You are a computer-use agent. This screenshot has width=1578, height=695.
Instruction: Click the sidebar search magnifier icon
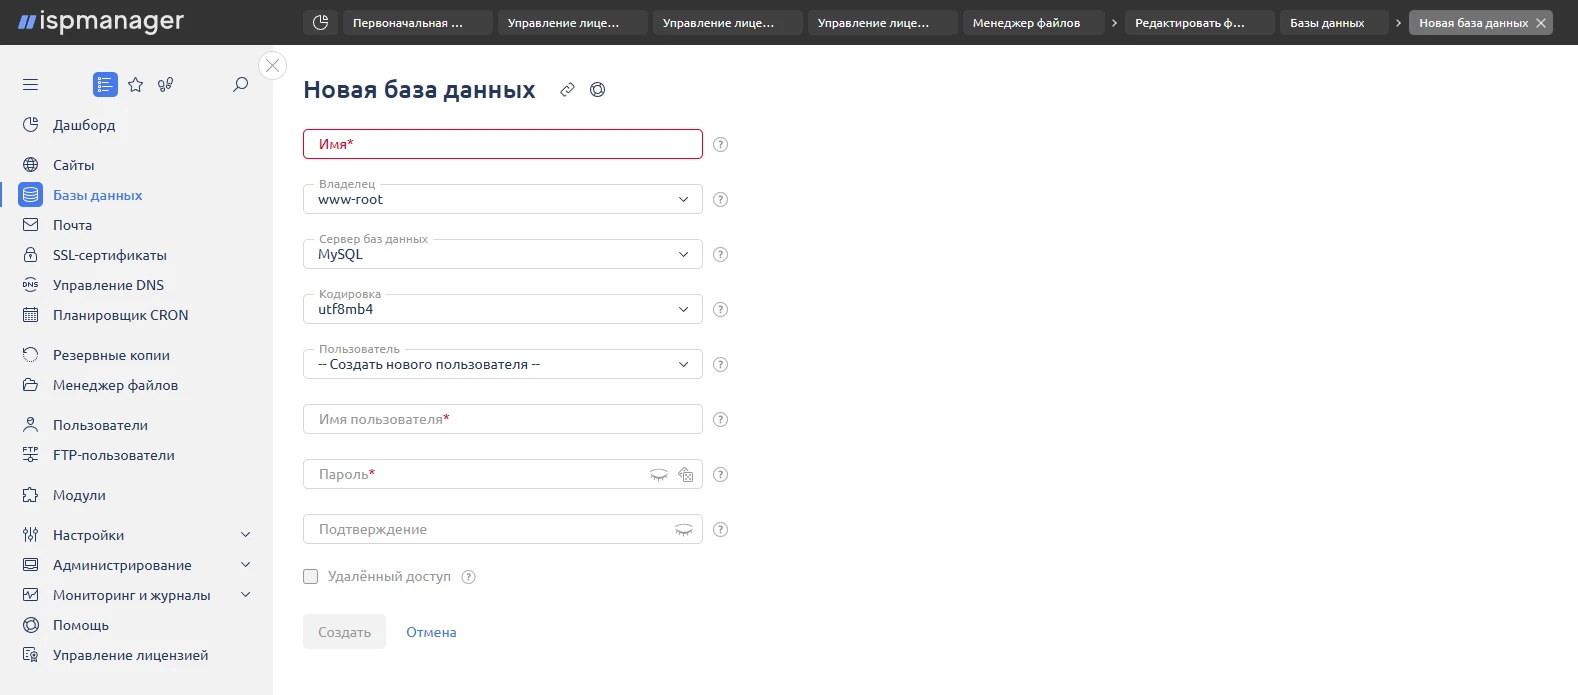(x=240, y=85)
